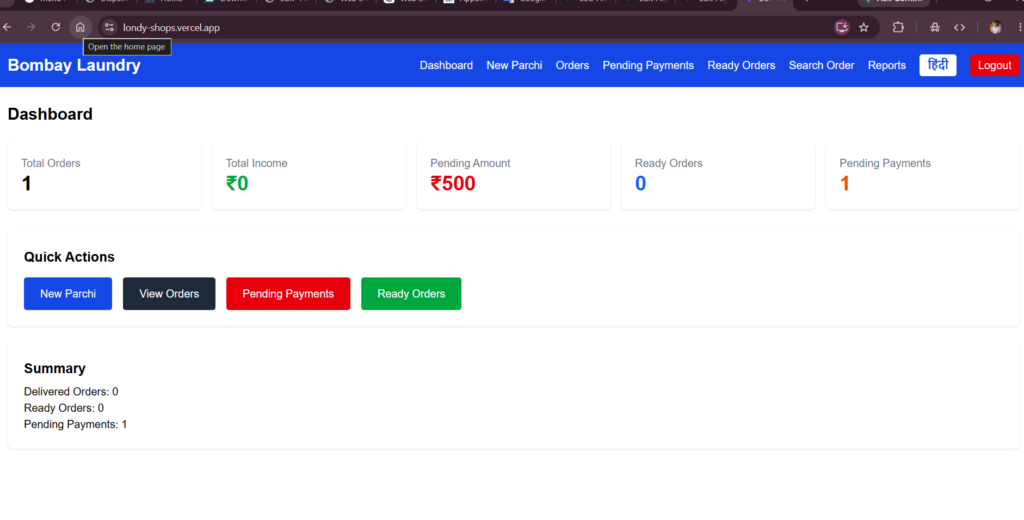Click the Summary heading
This screenshot has height=520, width=1024.
point(55,368)
